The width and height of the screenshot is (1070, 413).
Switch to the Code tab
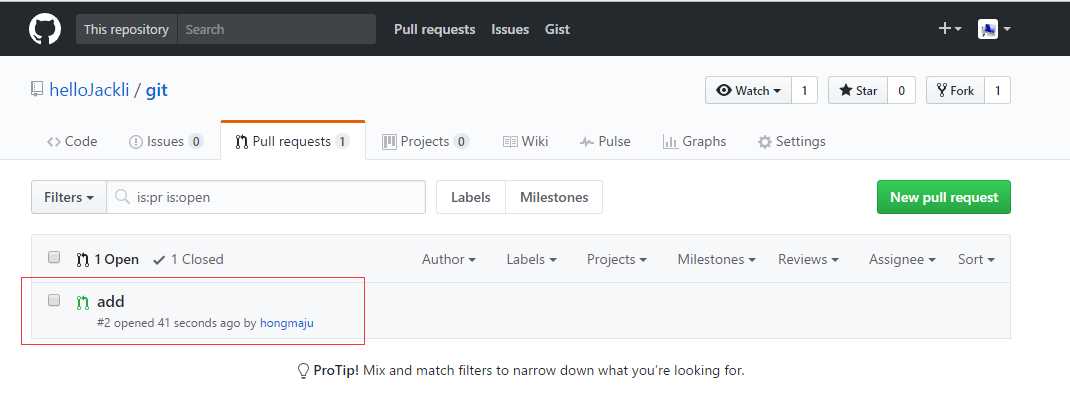72,141
